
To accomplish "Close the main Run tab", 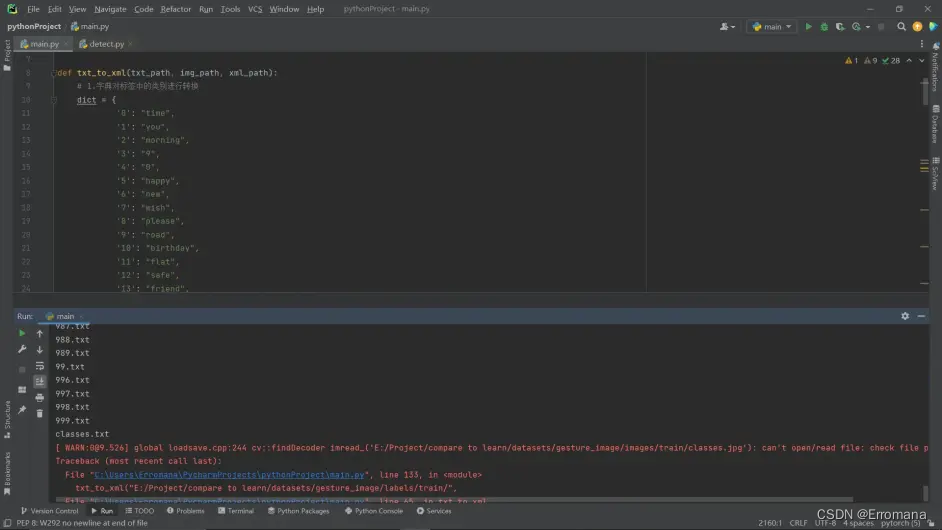I will coord(81,317).
